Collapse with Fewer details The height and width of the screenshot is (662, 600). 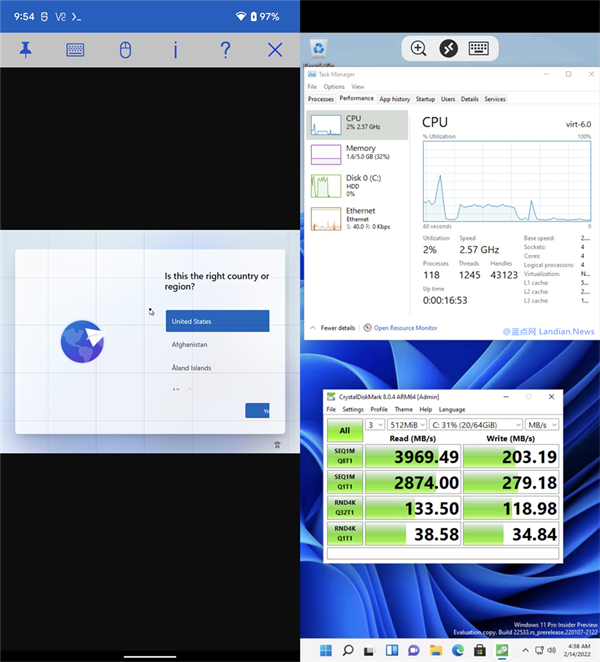coord(333,328)
